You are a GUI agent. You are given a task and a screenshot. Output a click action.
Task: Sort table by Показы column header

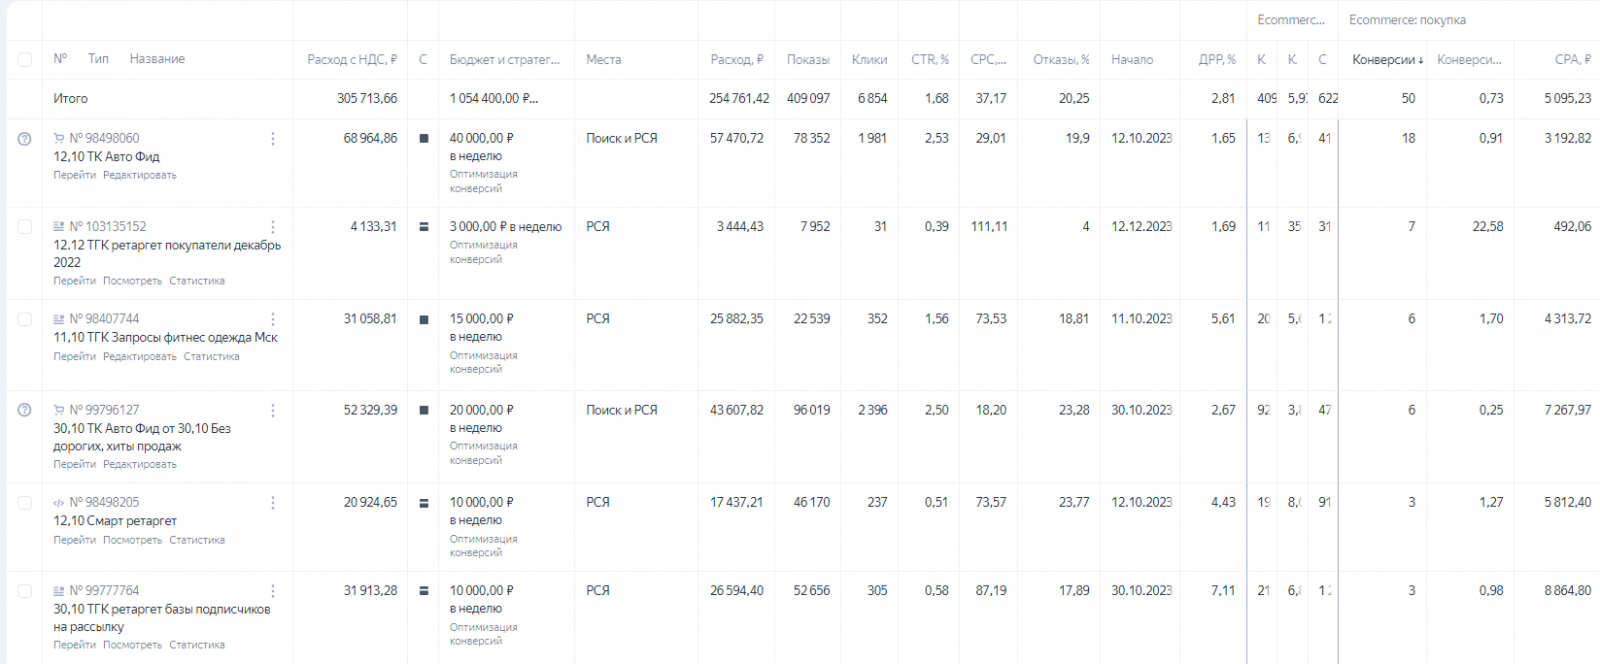808,60
